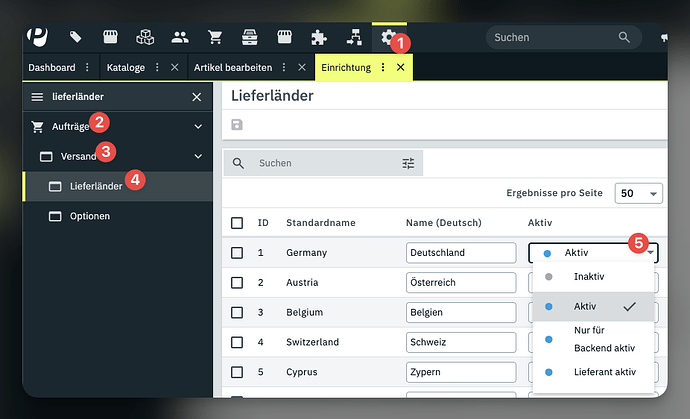Image resolution: width=690 pixels, height=419 pixels.
Task: Click the hierarchy workflow icon in toolbar
Action: (353, 37)
